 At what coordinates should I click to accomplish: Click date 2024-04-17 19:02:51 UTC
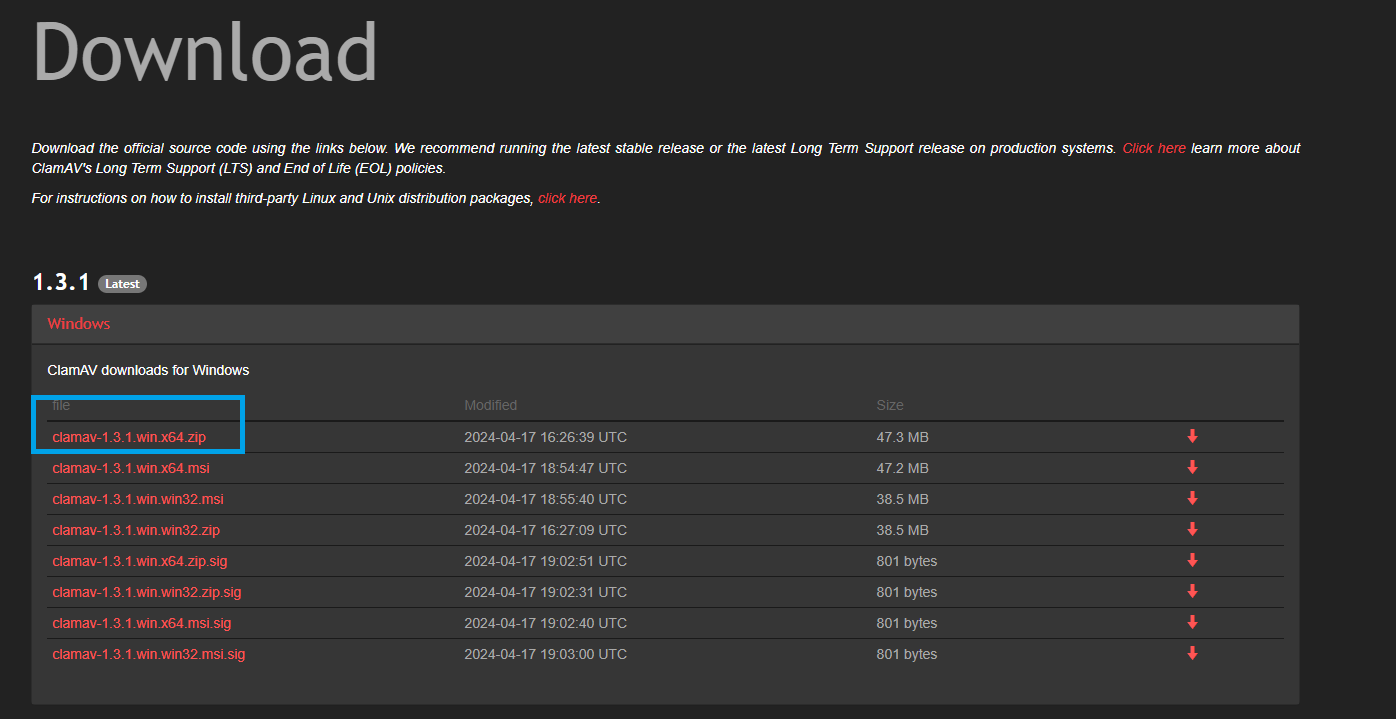545,561
